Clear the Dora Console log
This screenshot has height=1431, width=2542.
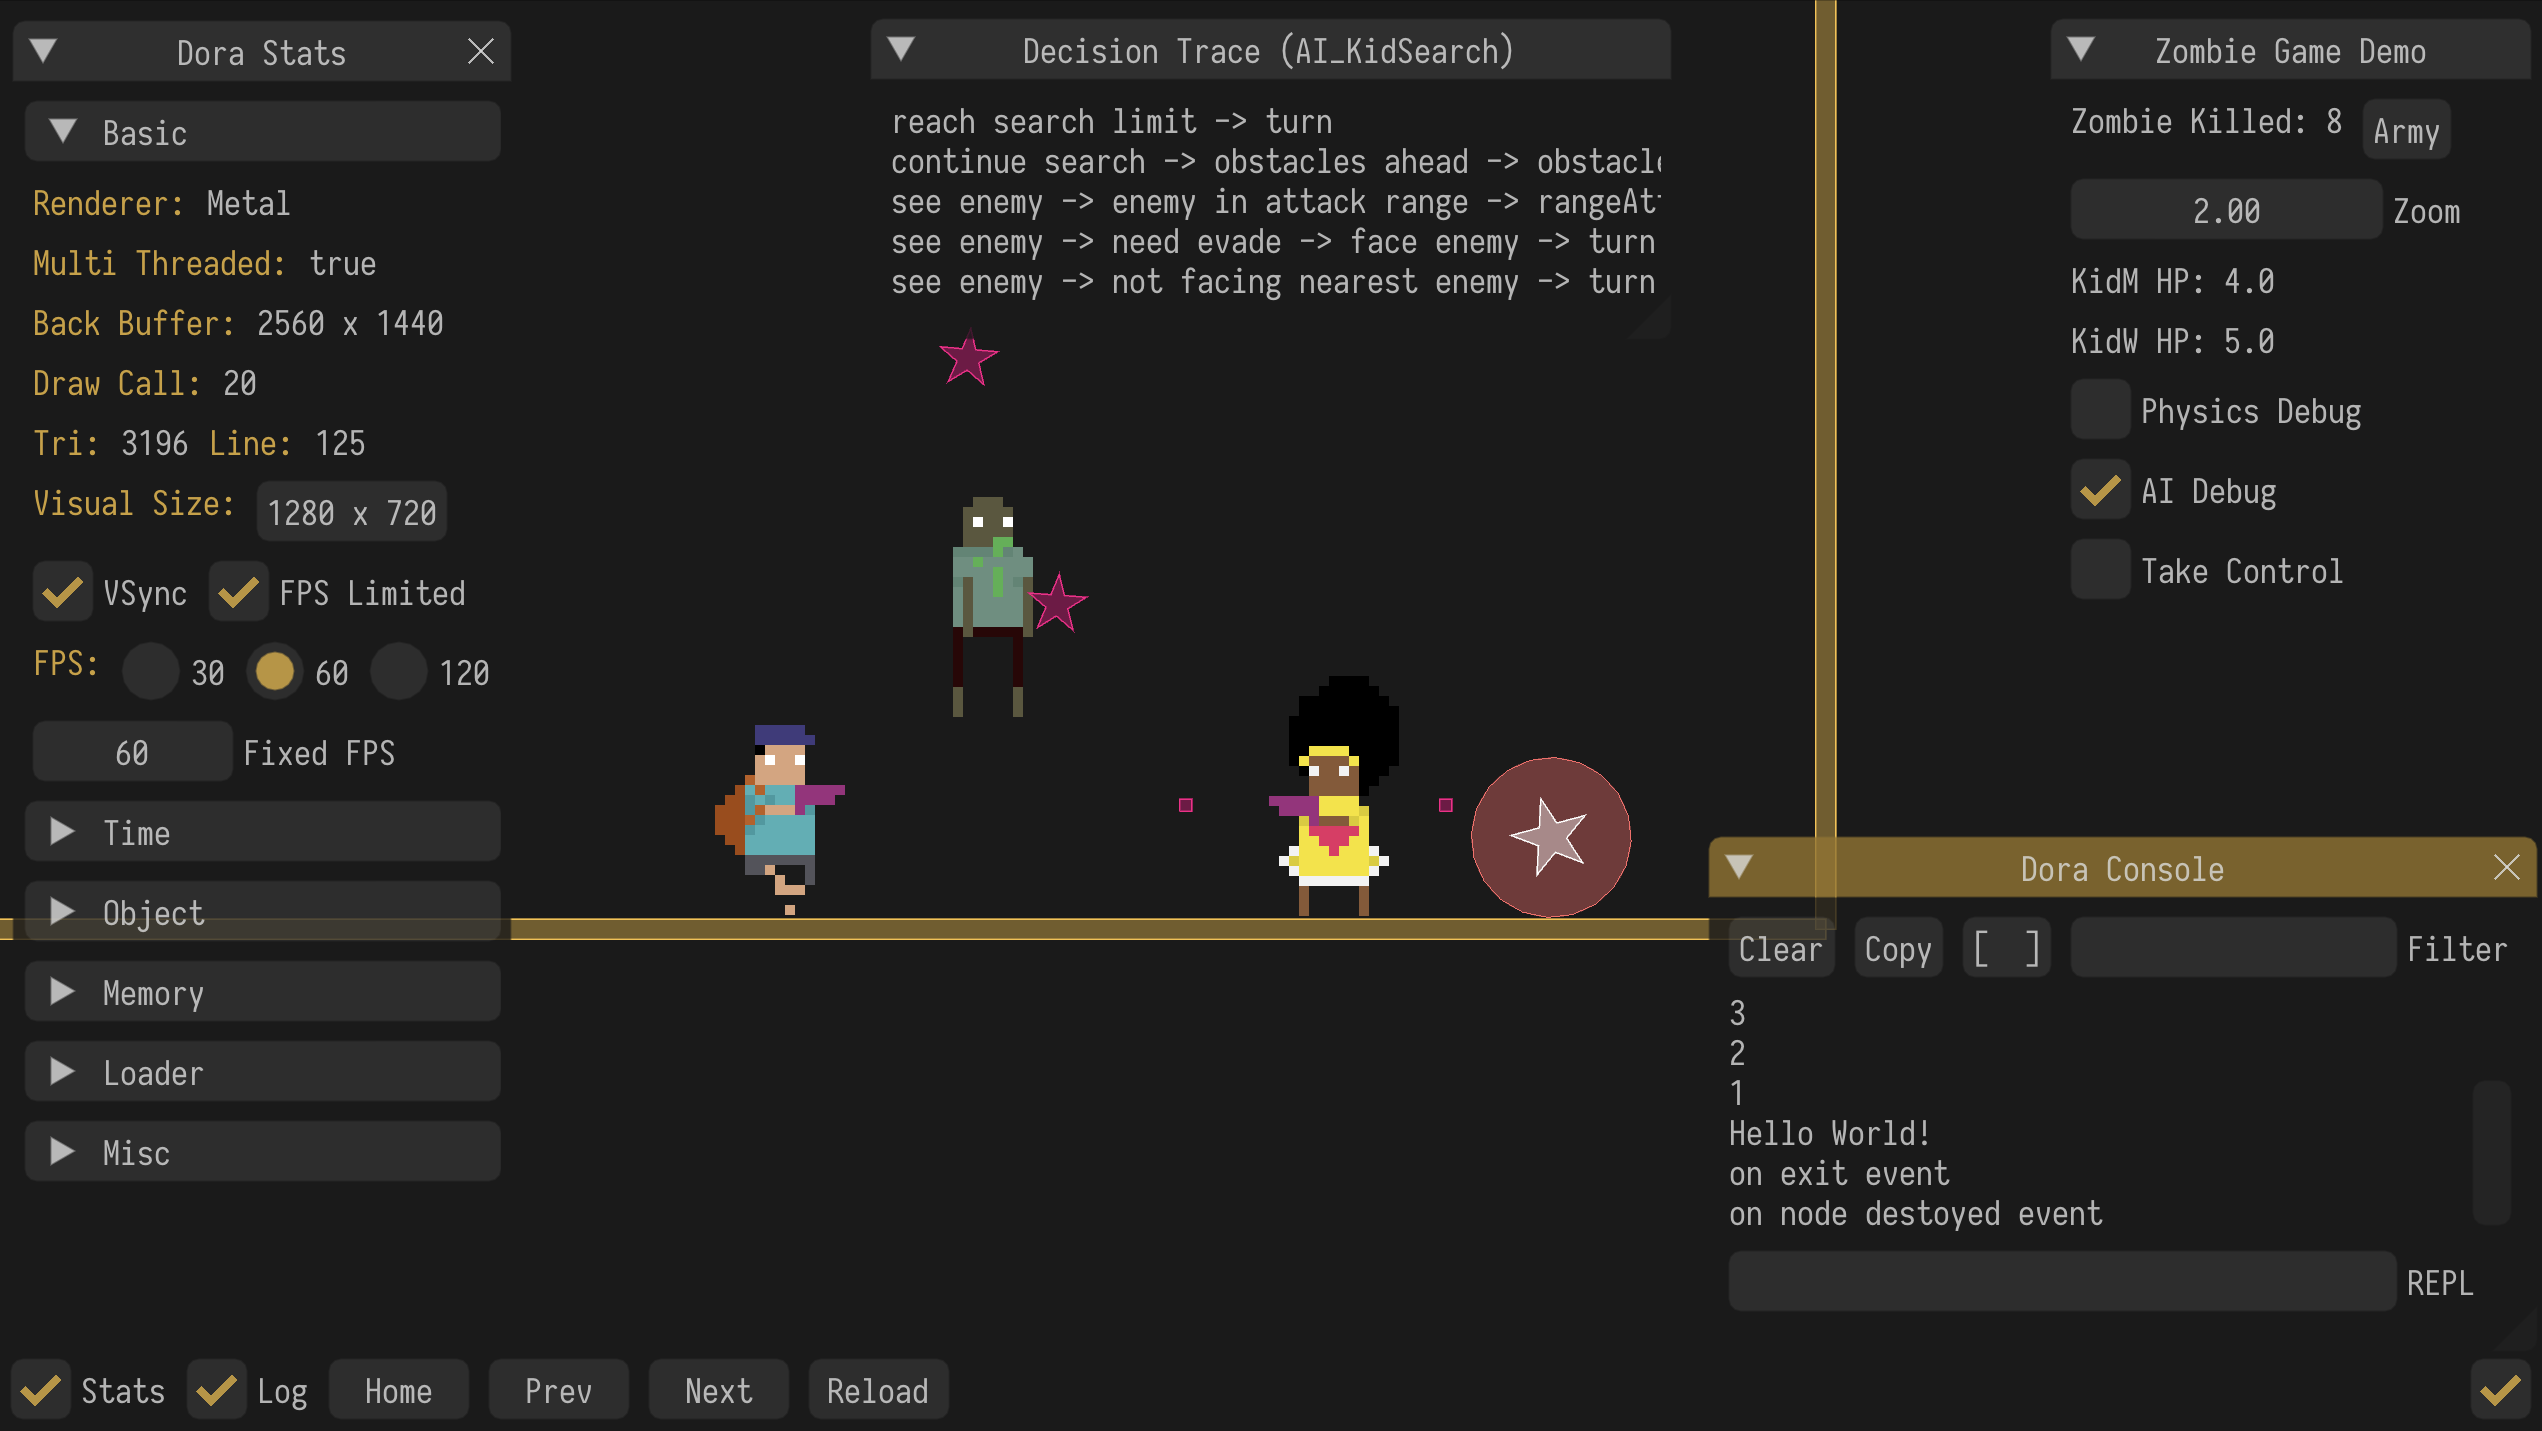coord(1780,948)
